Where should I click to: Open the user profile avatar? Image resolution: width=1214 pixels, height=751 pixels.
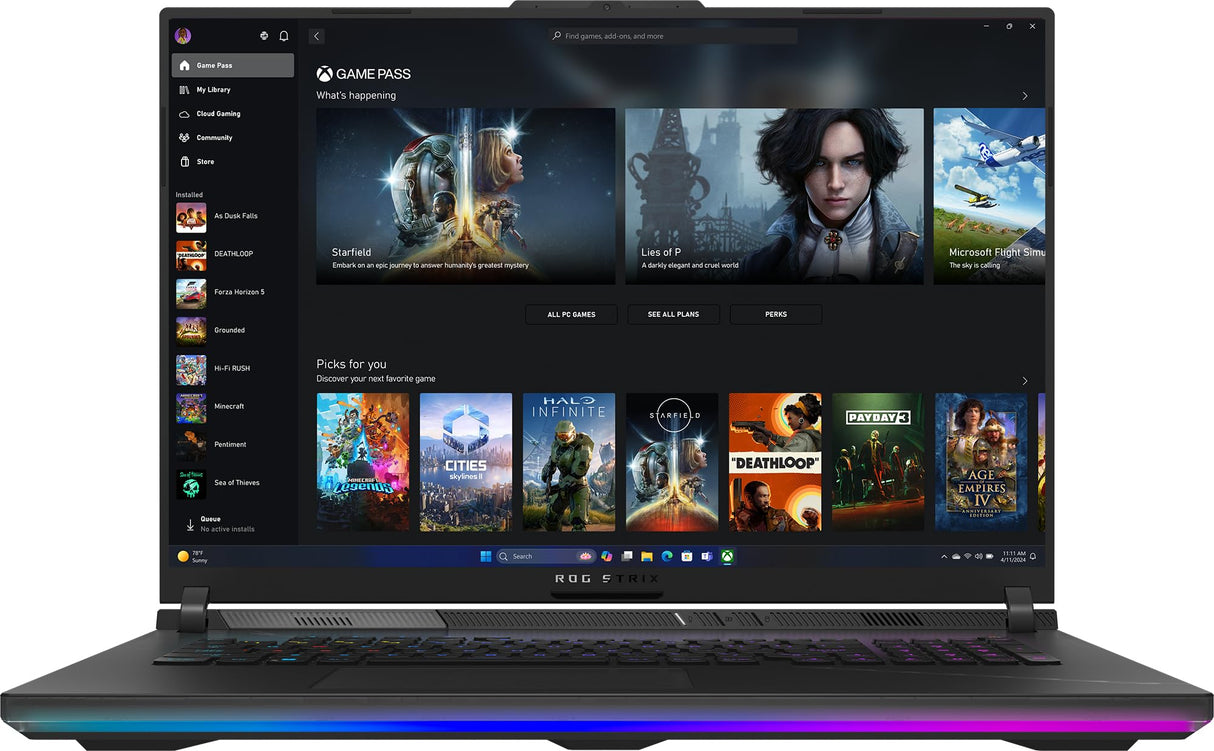(183, 36)
